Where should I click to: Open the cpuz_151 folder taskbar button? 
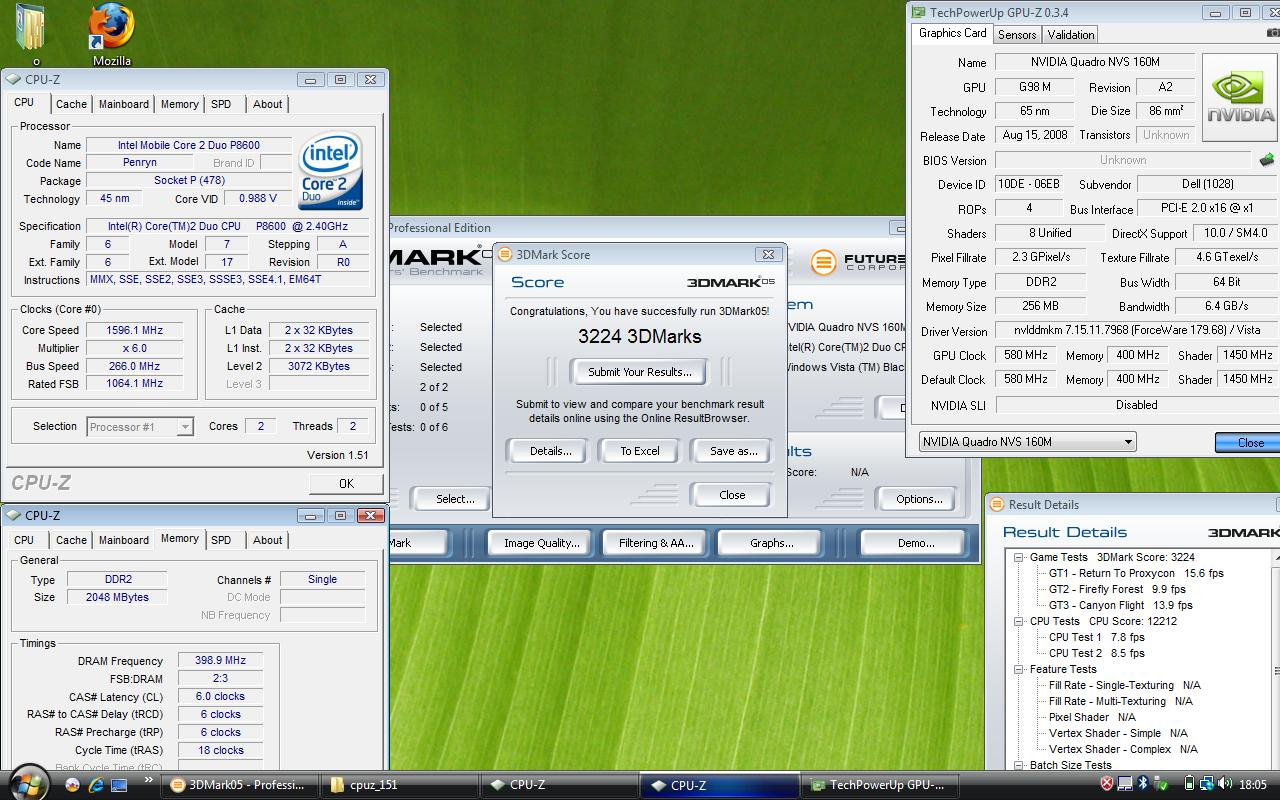[398, 785]
